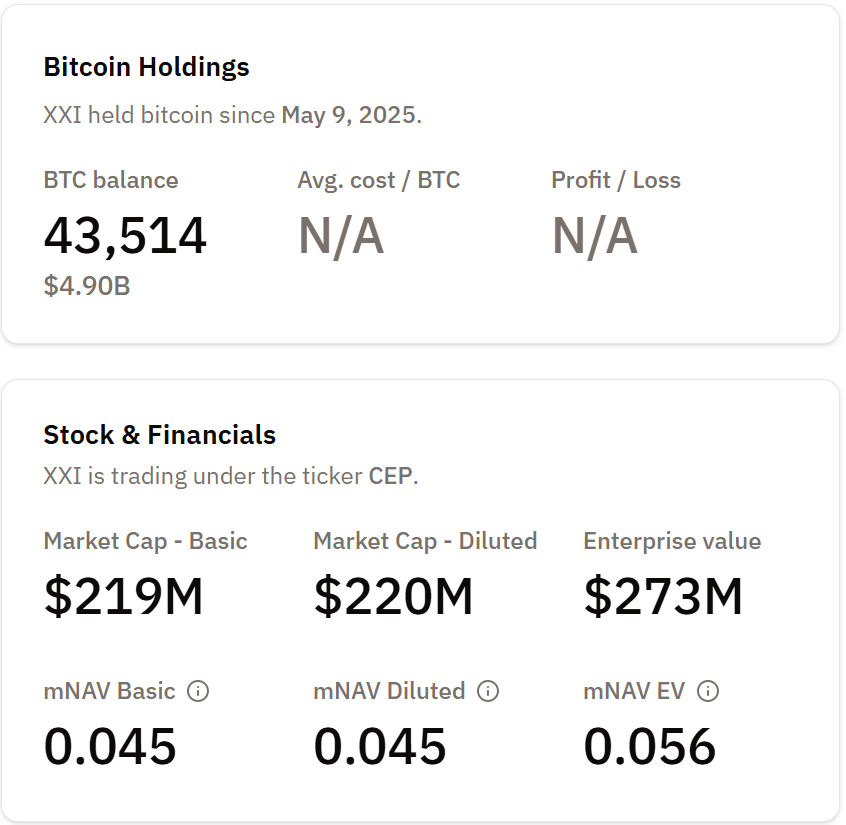This screenshot has width=846, height=825.
Task: Select the Bitcoin Holdings heading
Action: click(x=146, y=67)
